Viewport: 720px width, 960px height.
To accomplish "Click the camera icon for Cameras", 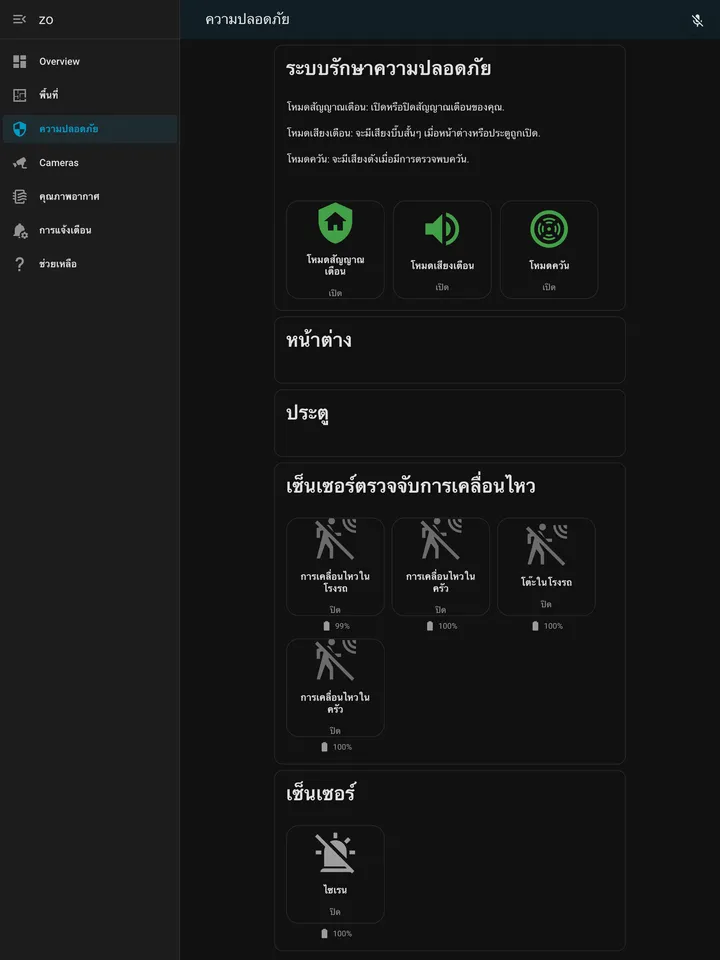I will point(20,163).
